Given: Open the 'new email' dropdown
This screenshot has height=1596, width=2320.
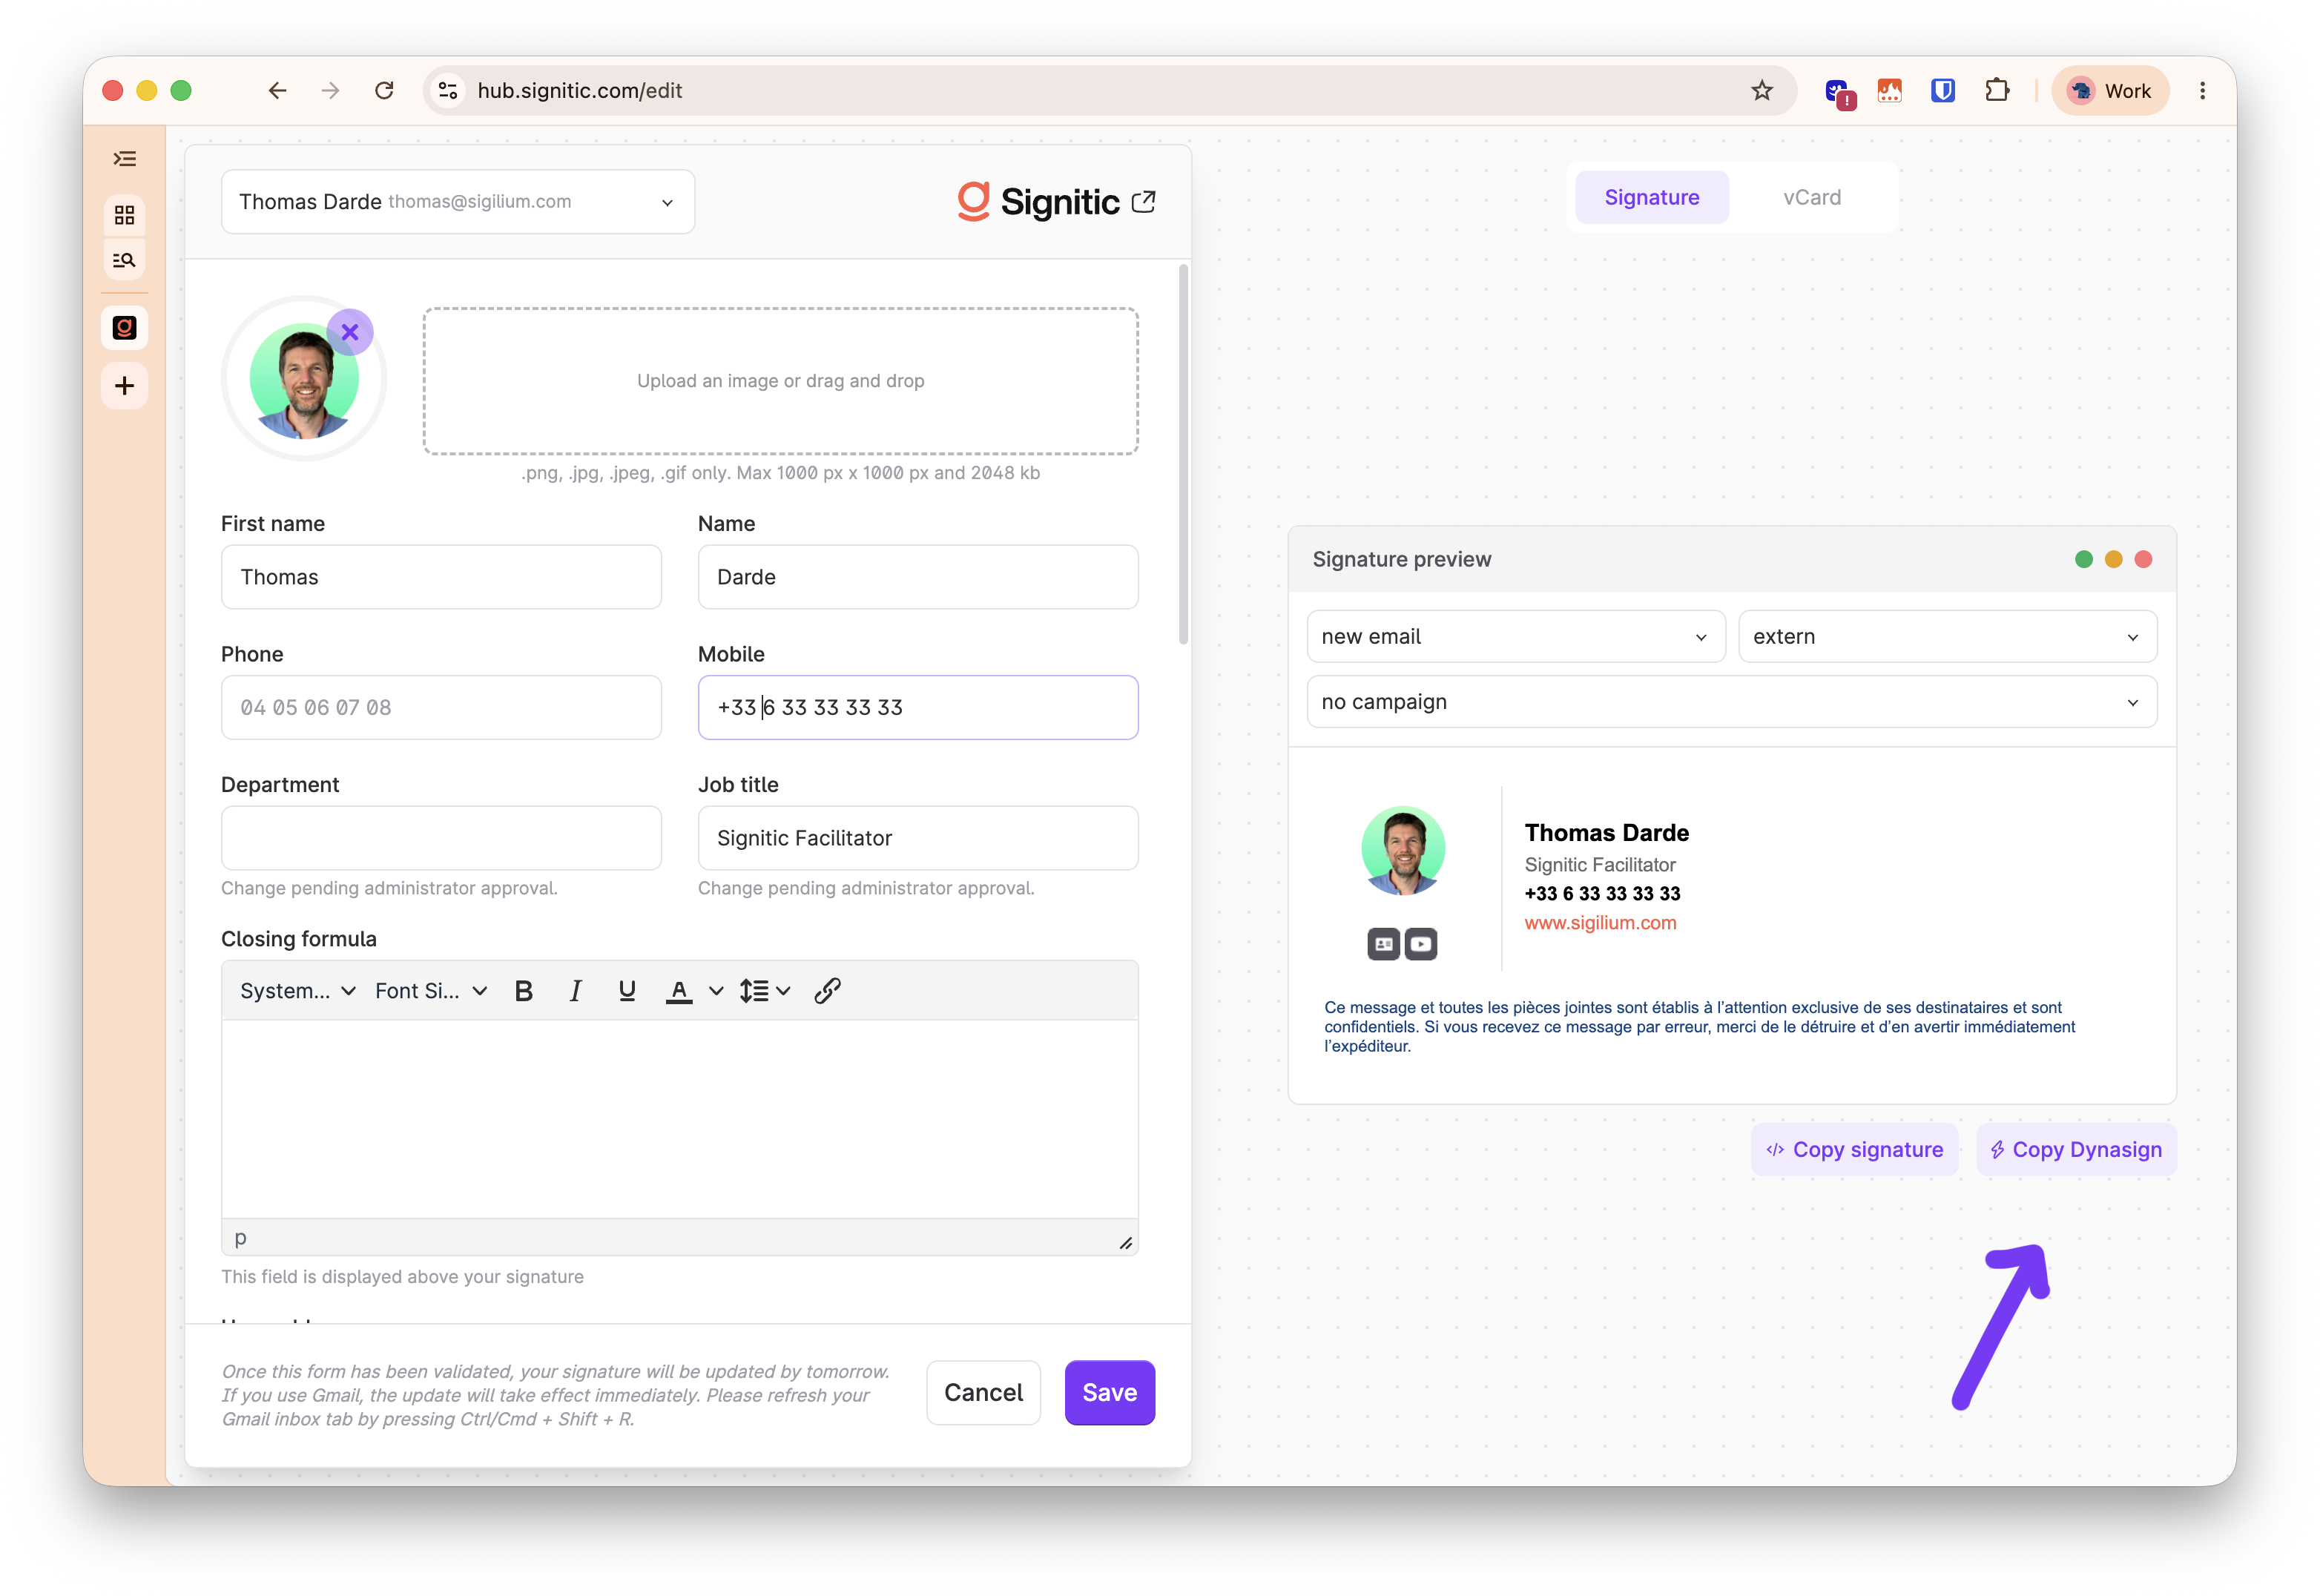Looking at the screenshot, I should 1516,637.
